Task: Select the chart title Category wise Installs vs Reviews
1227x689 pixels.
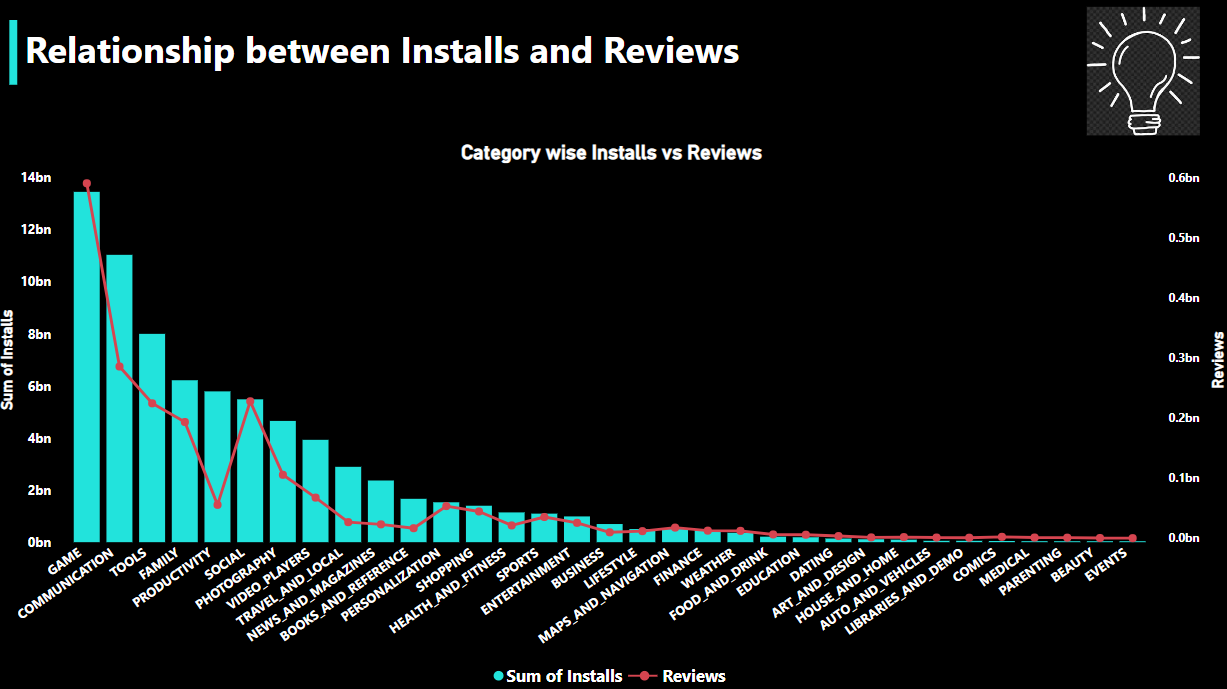Action: point(611,153)
